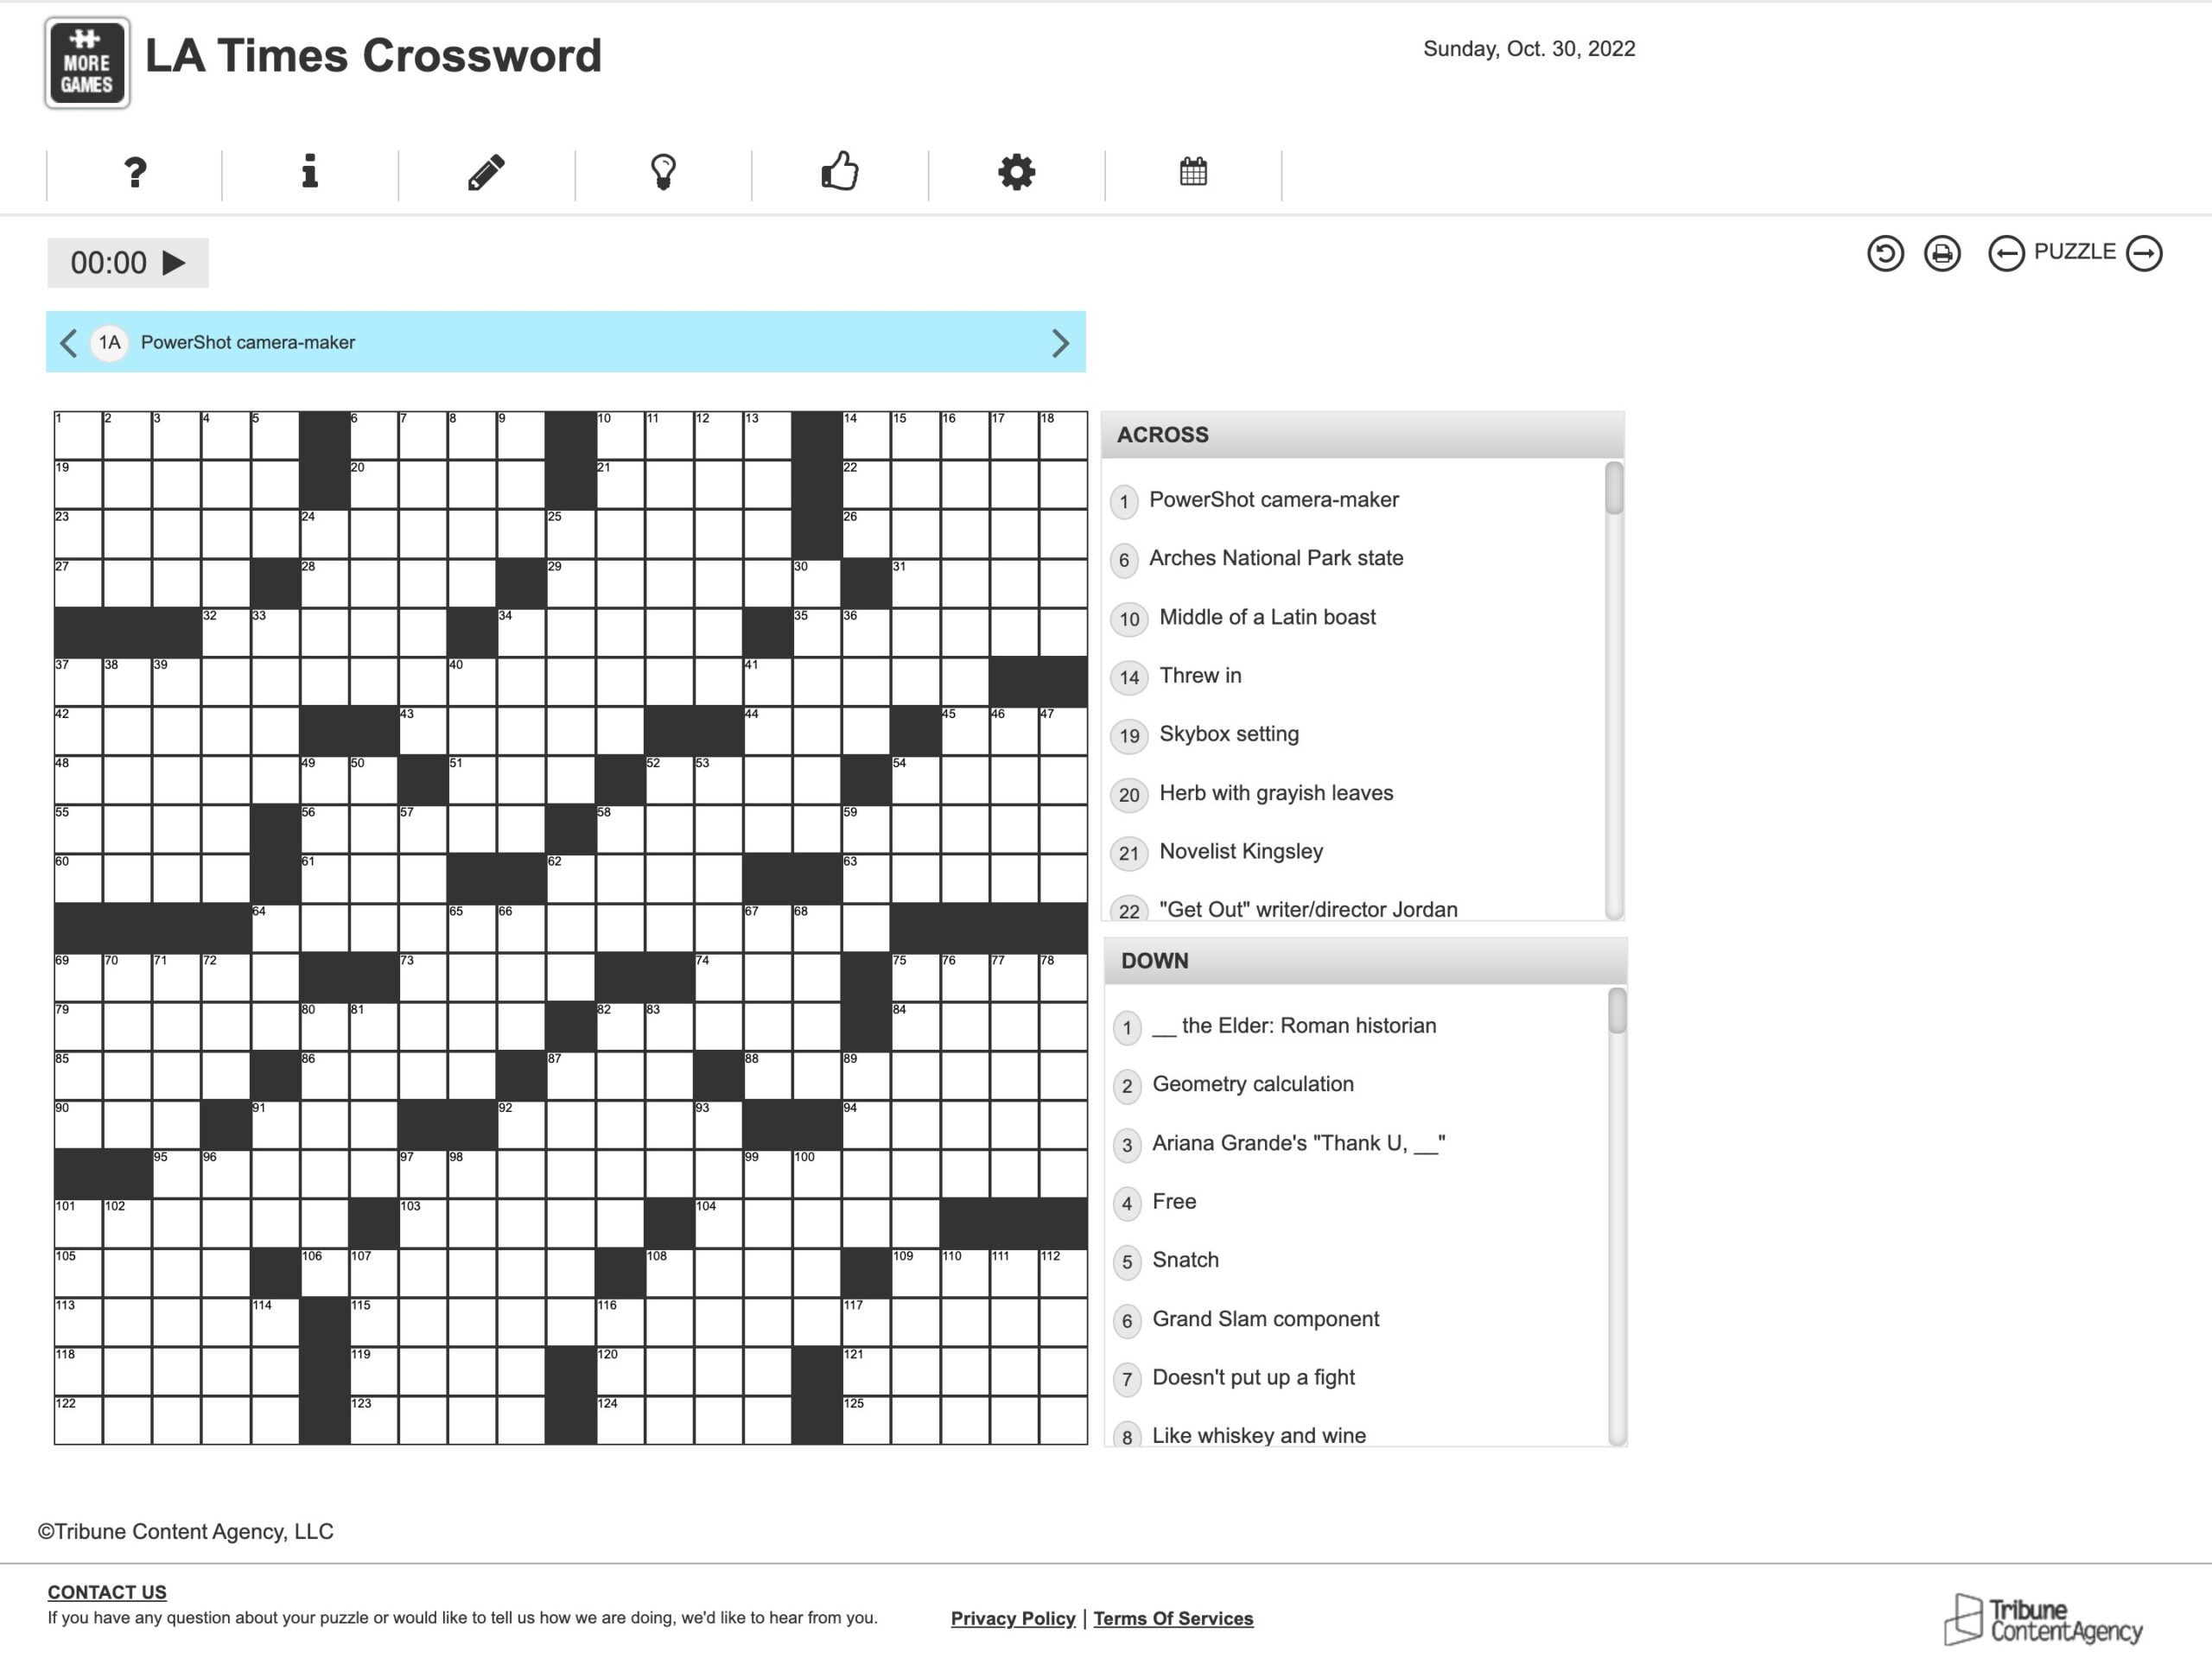
Task: Click the Tribune Content Agency logo
Action: pos(2043,1619)
